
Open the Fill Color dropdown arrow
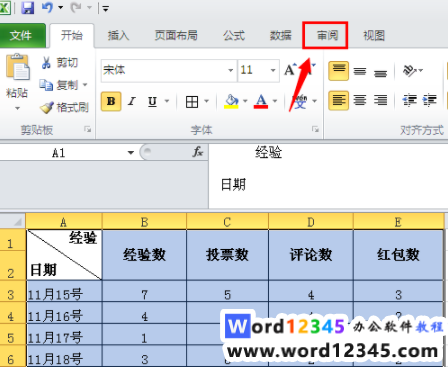coord(245,101)
